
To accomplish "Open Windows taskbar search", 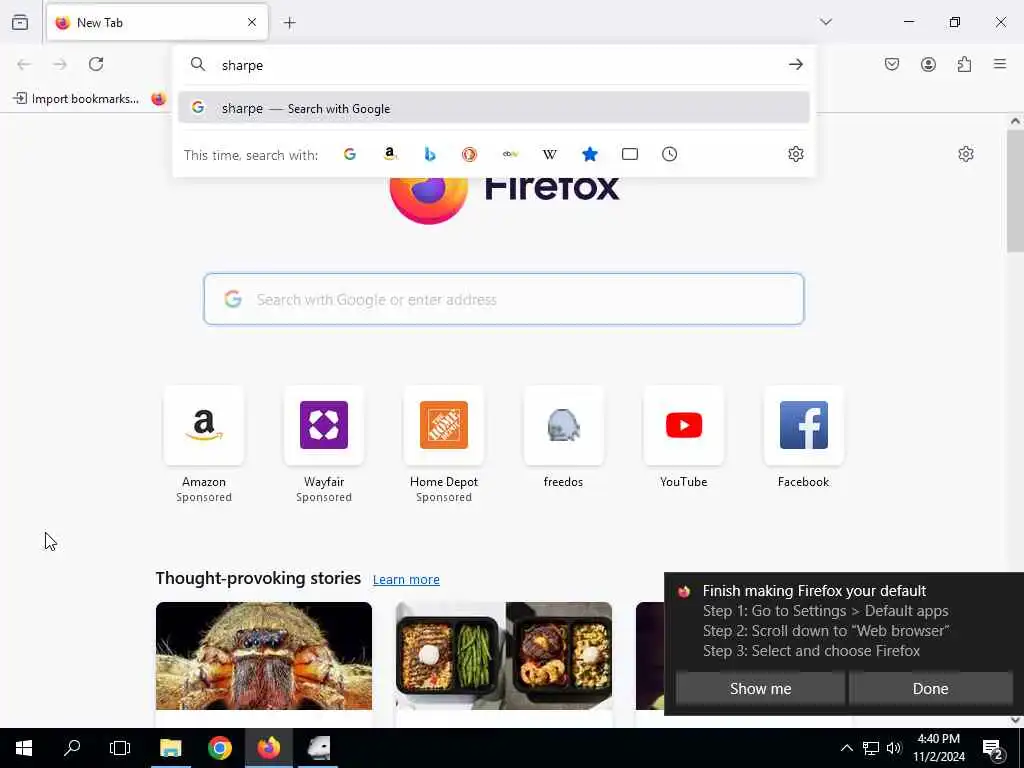I will pyautogui.click(x=72, y=748).
